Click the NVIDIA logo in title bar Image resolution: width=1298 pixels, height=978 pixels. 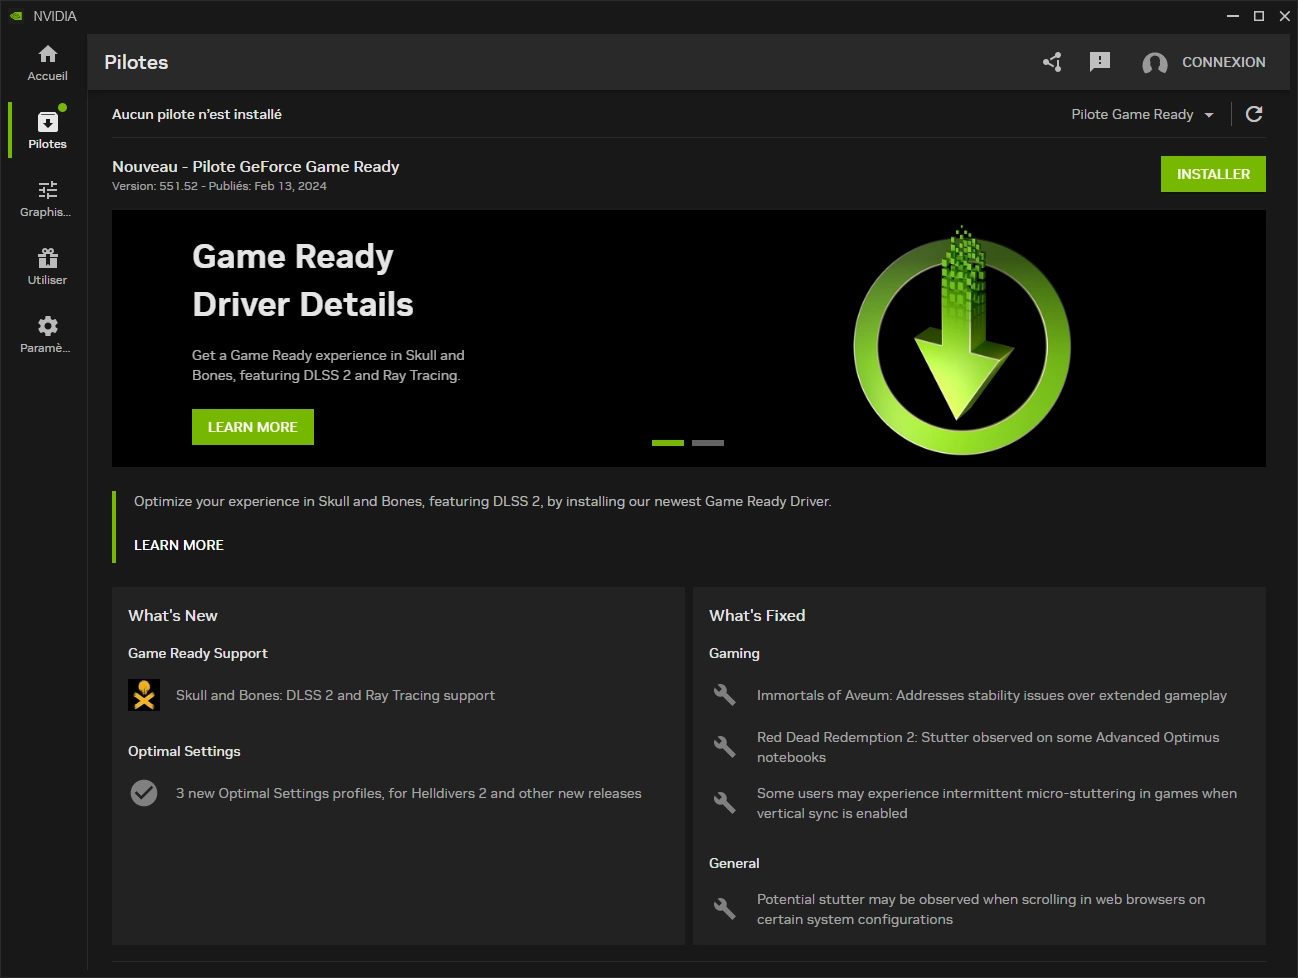click(x=16, y=16)
